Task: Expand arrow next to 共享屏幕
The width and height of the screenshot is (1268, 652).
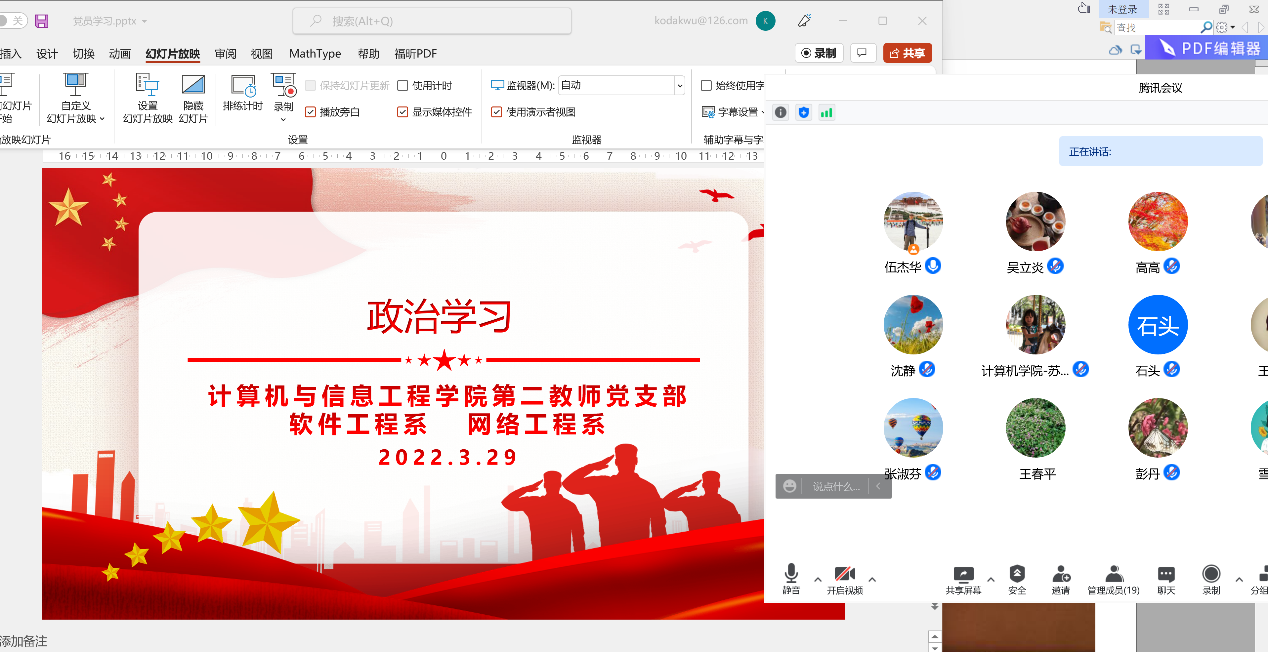Action: coord(991,579)
